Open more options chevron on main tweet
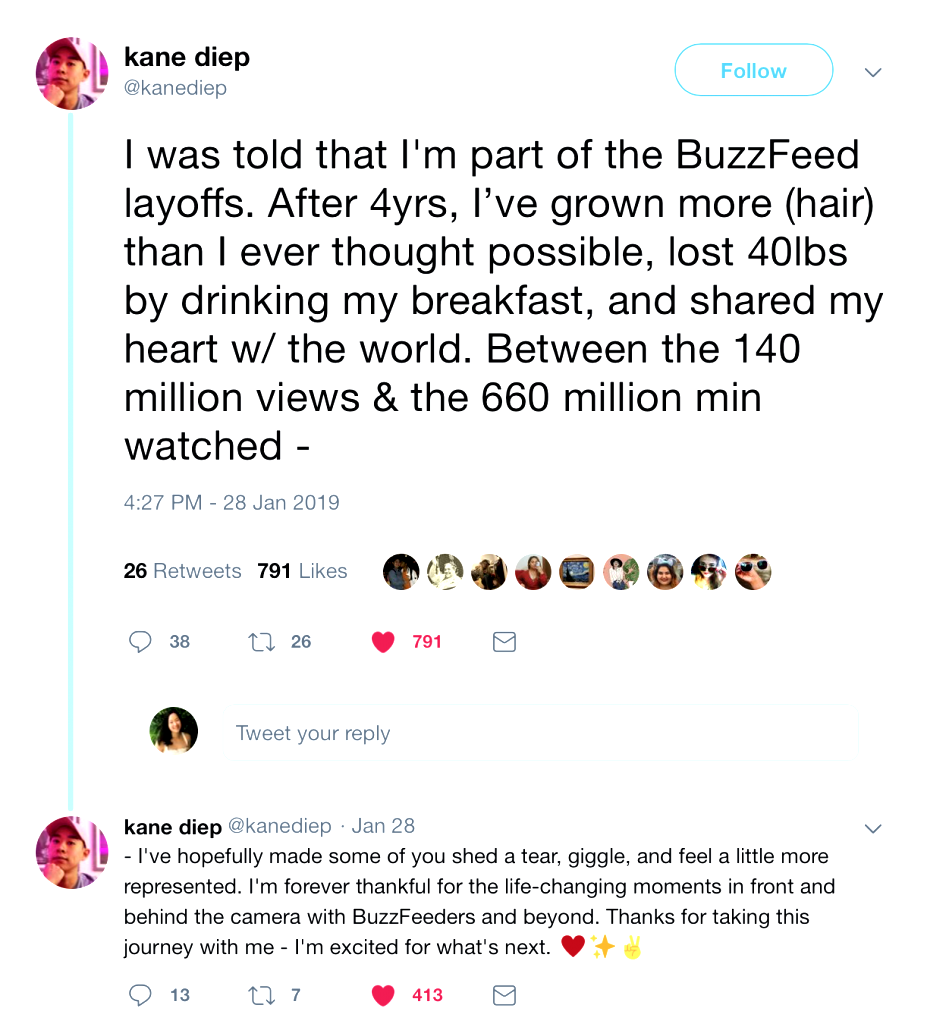Viewport: 927px width, 1024px height. coord(872,72)
